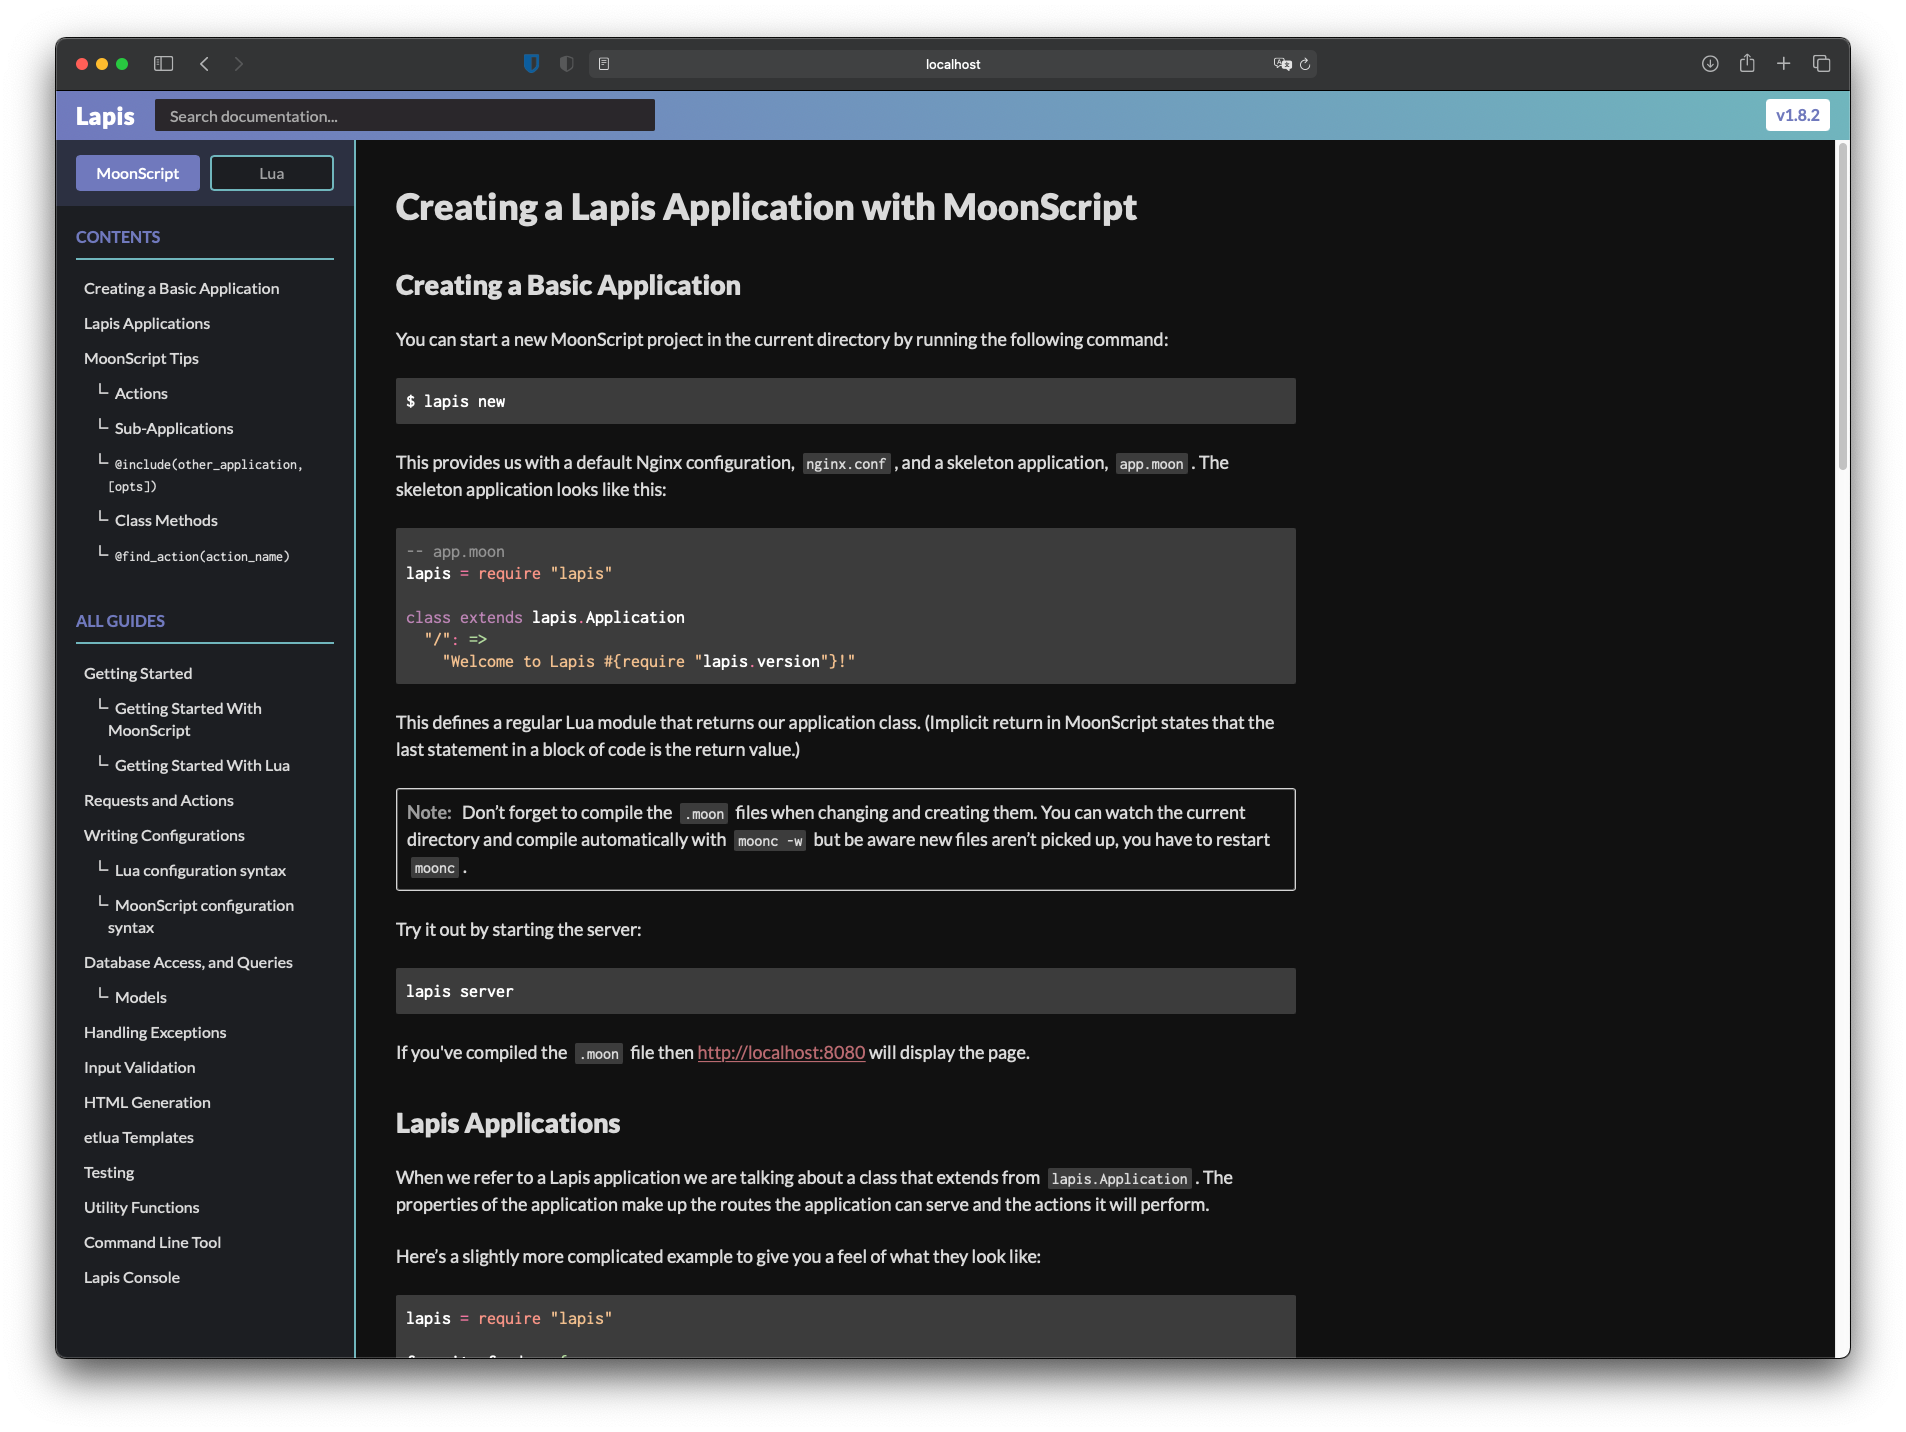Click the lapis.Application inline code

[x=1119, y=1179]
